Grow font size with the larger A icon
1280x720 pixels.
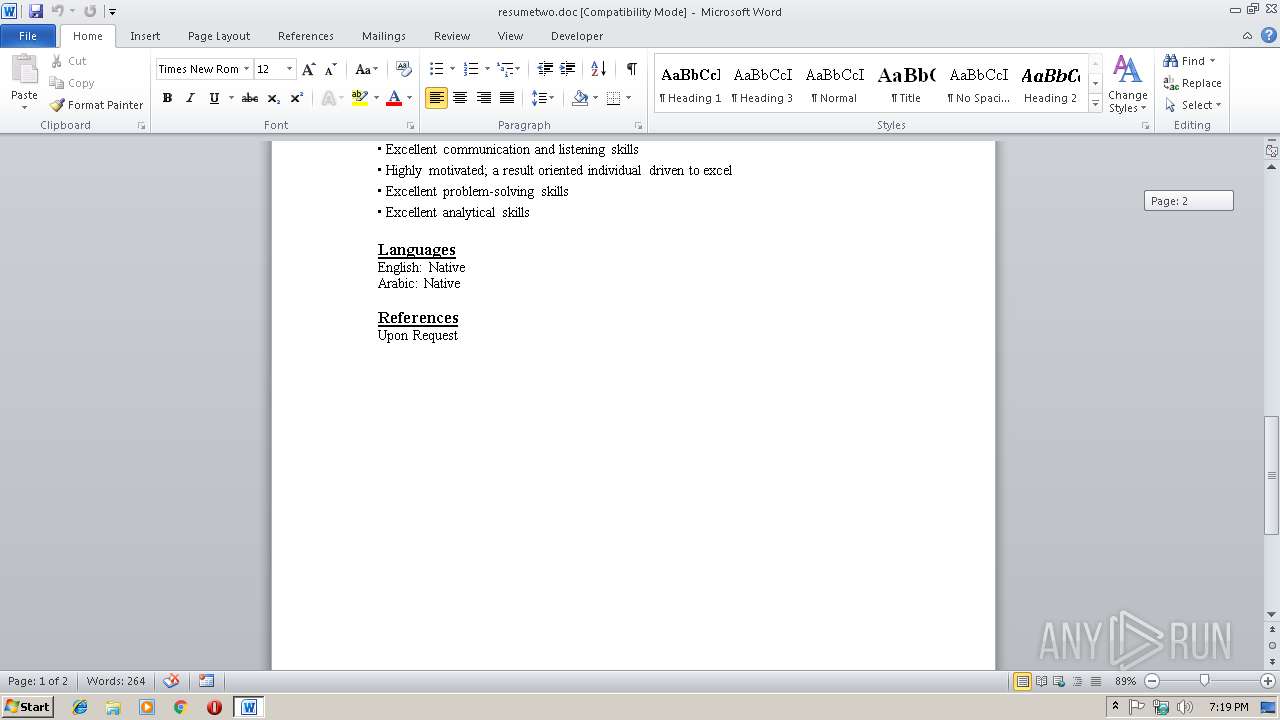309,69
